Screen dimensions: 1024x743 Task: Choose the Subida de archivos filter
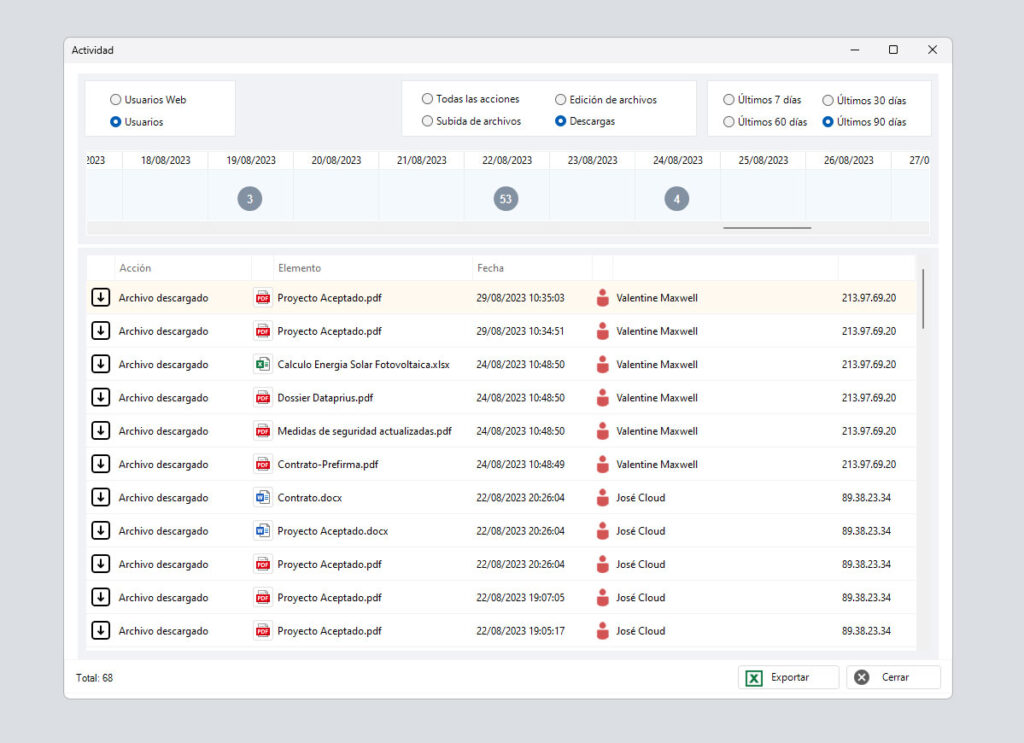click(427, 121)
